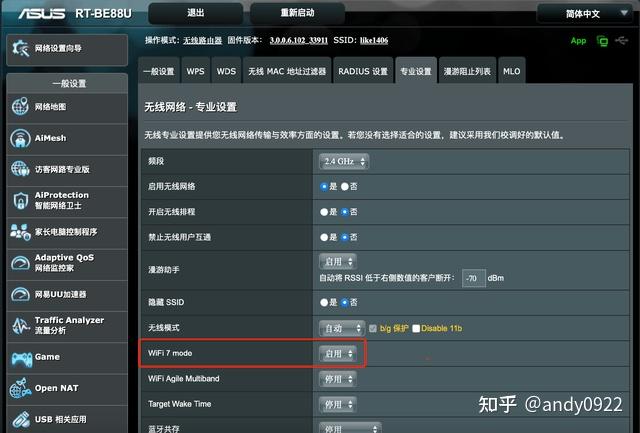Switch to the 漫游阻止列表 tab
Image resolution: width=640 pixels, height=433 pixels.
[467, 71]
